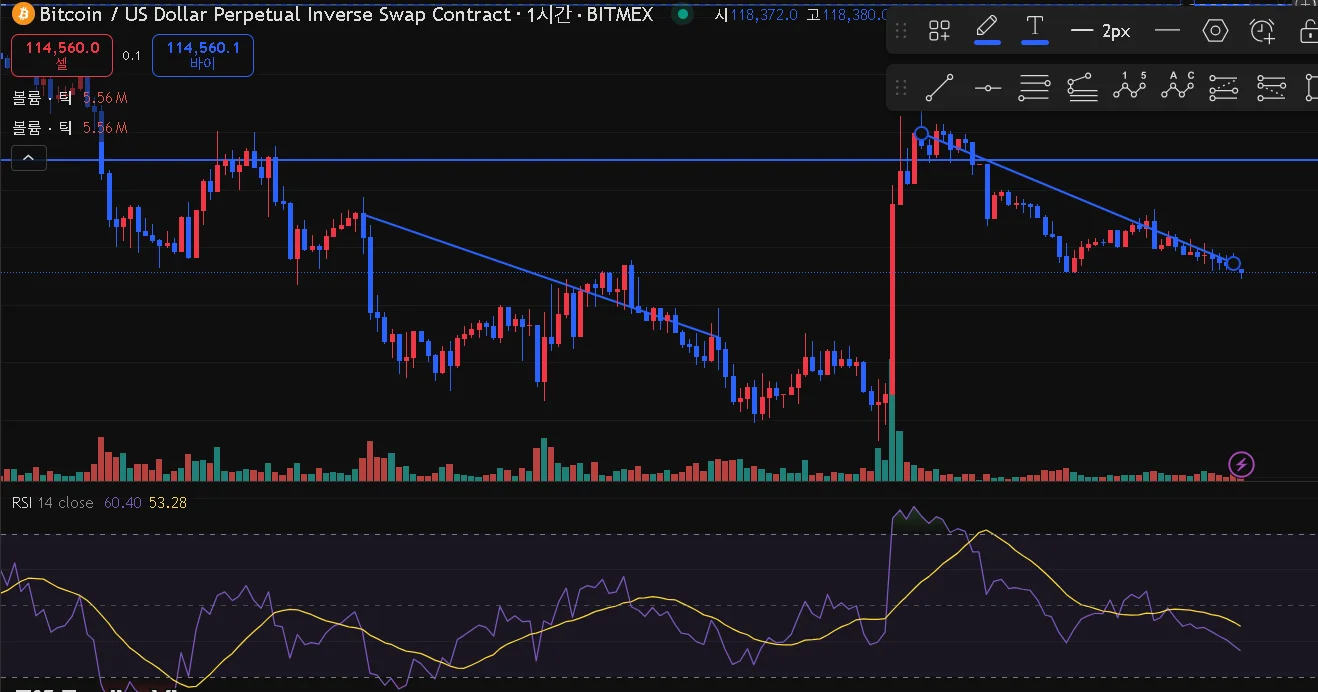The width and height of the screenshot is (1318, 692).
Task: Select the long position tool
Action: pos(1224,88)
